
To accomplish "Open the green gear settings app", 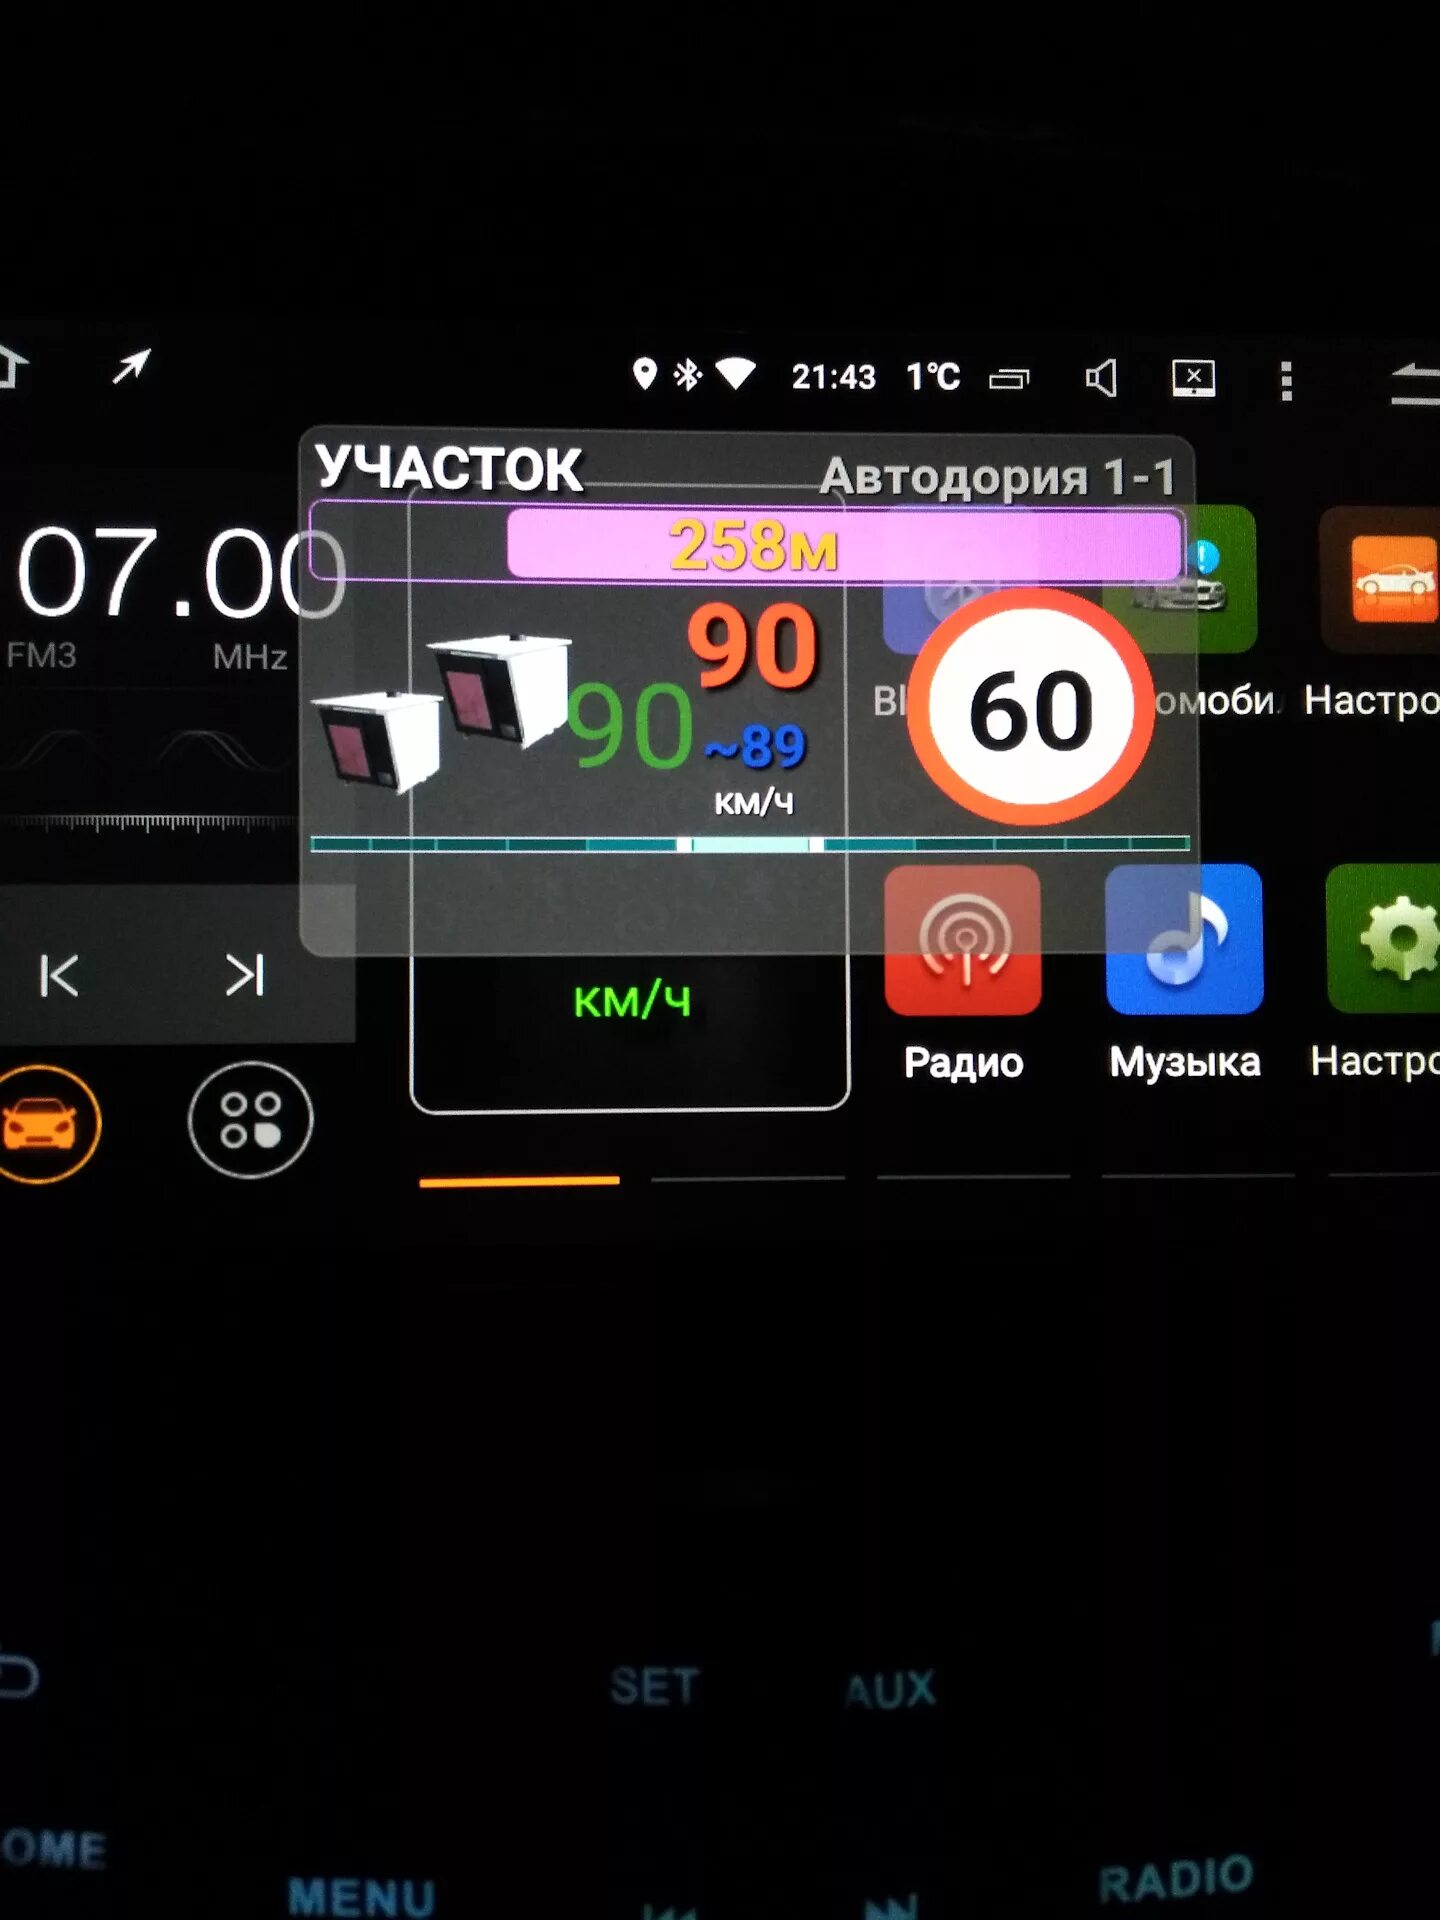I will tap(1383, 940).
